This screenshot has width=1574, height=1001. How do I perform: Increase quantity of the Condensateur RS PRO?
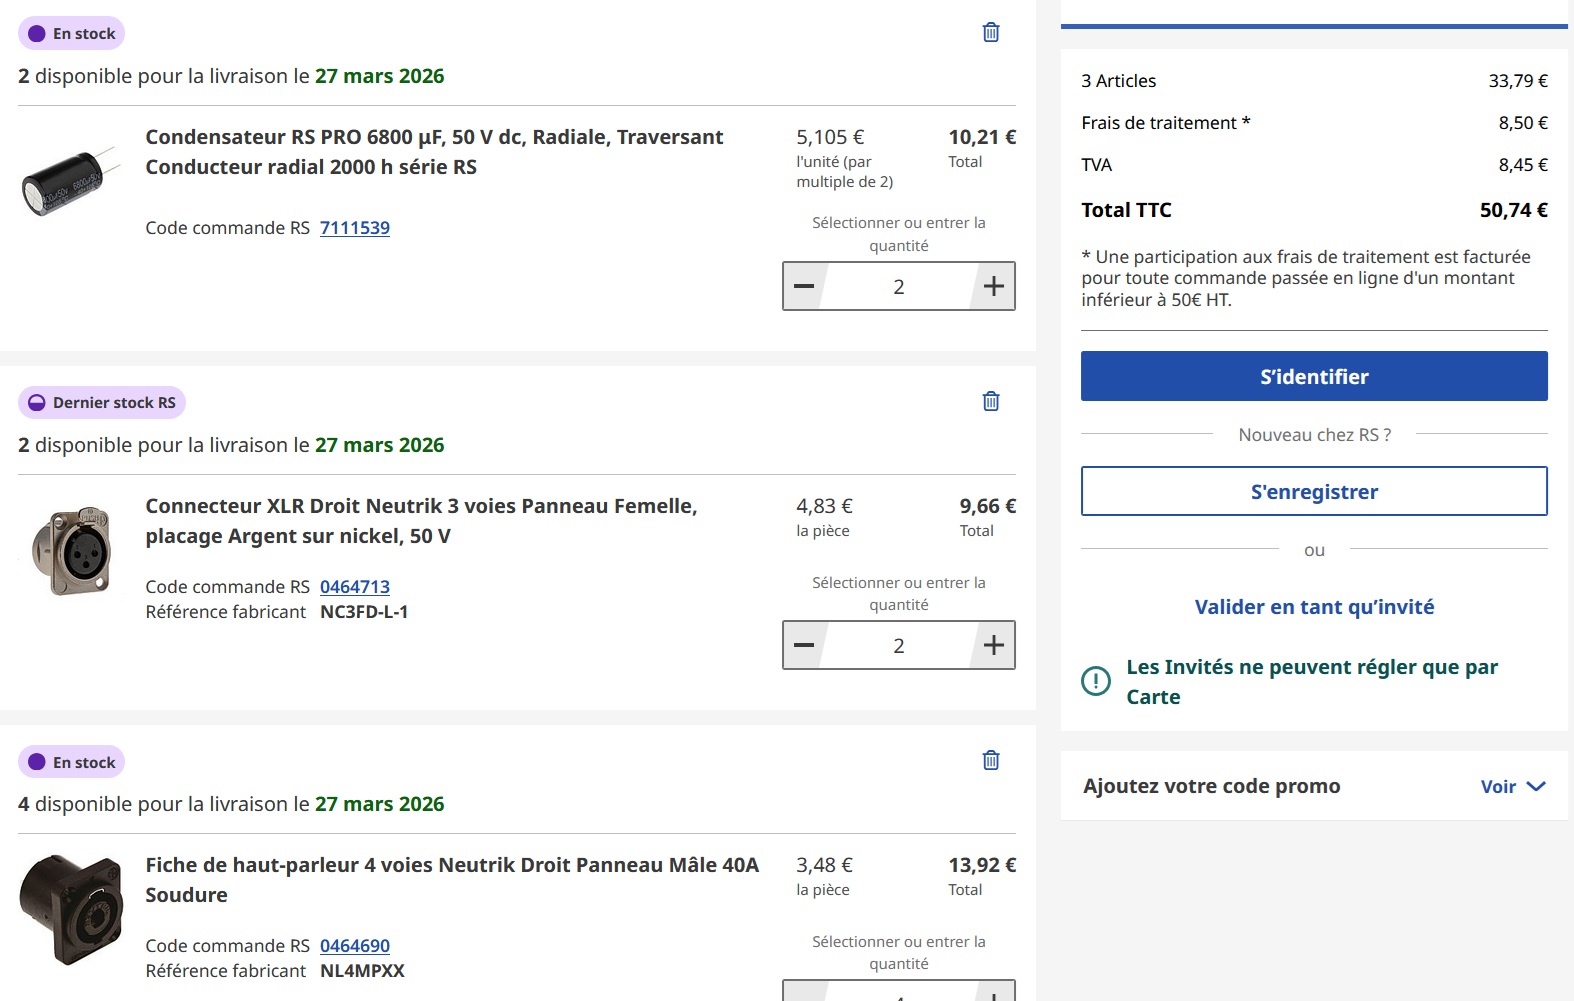tap(993, 287)
